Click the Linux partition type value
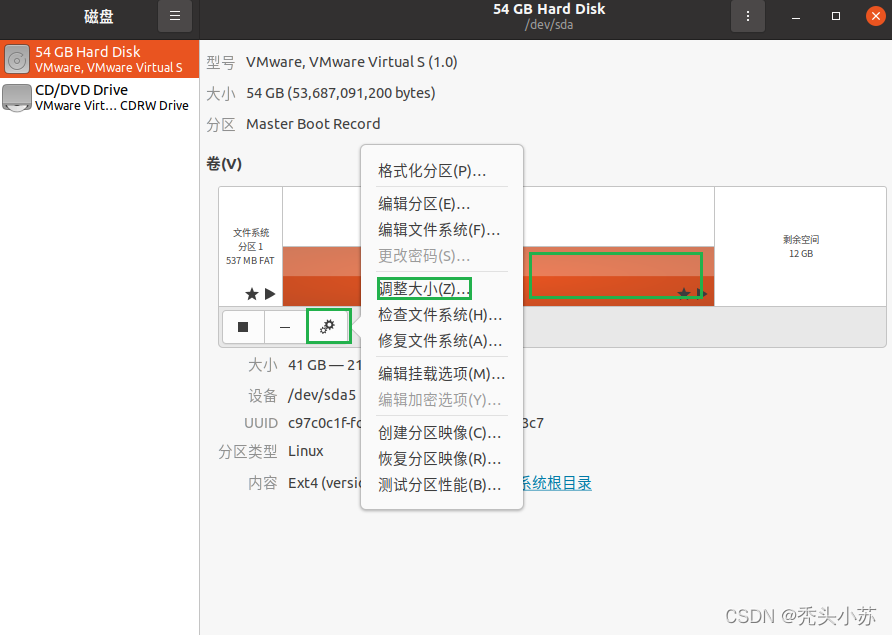 [x=305, y=451]
